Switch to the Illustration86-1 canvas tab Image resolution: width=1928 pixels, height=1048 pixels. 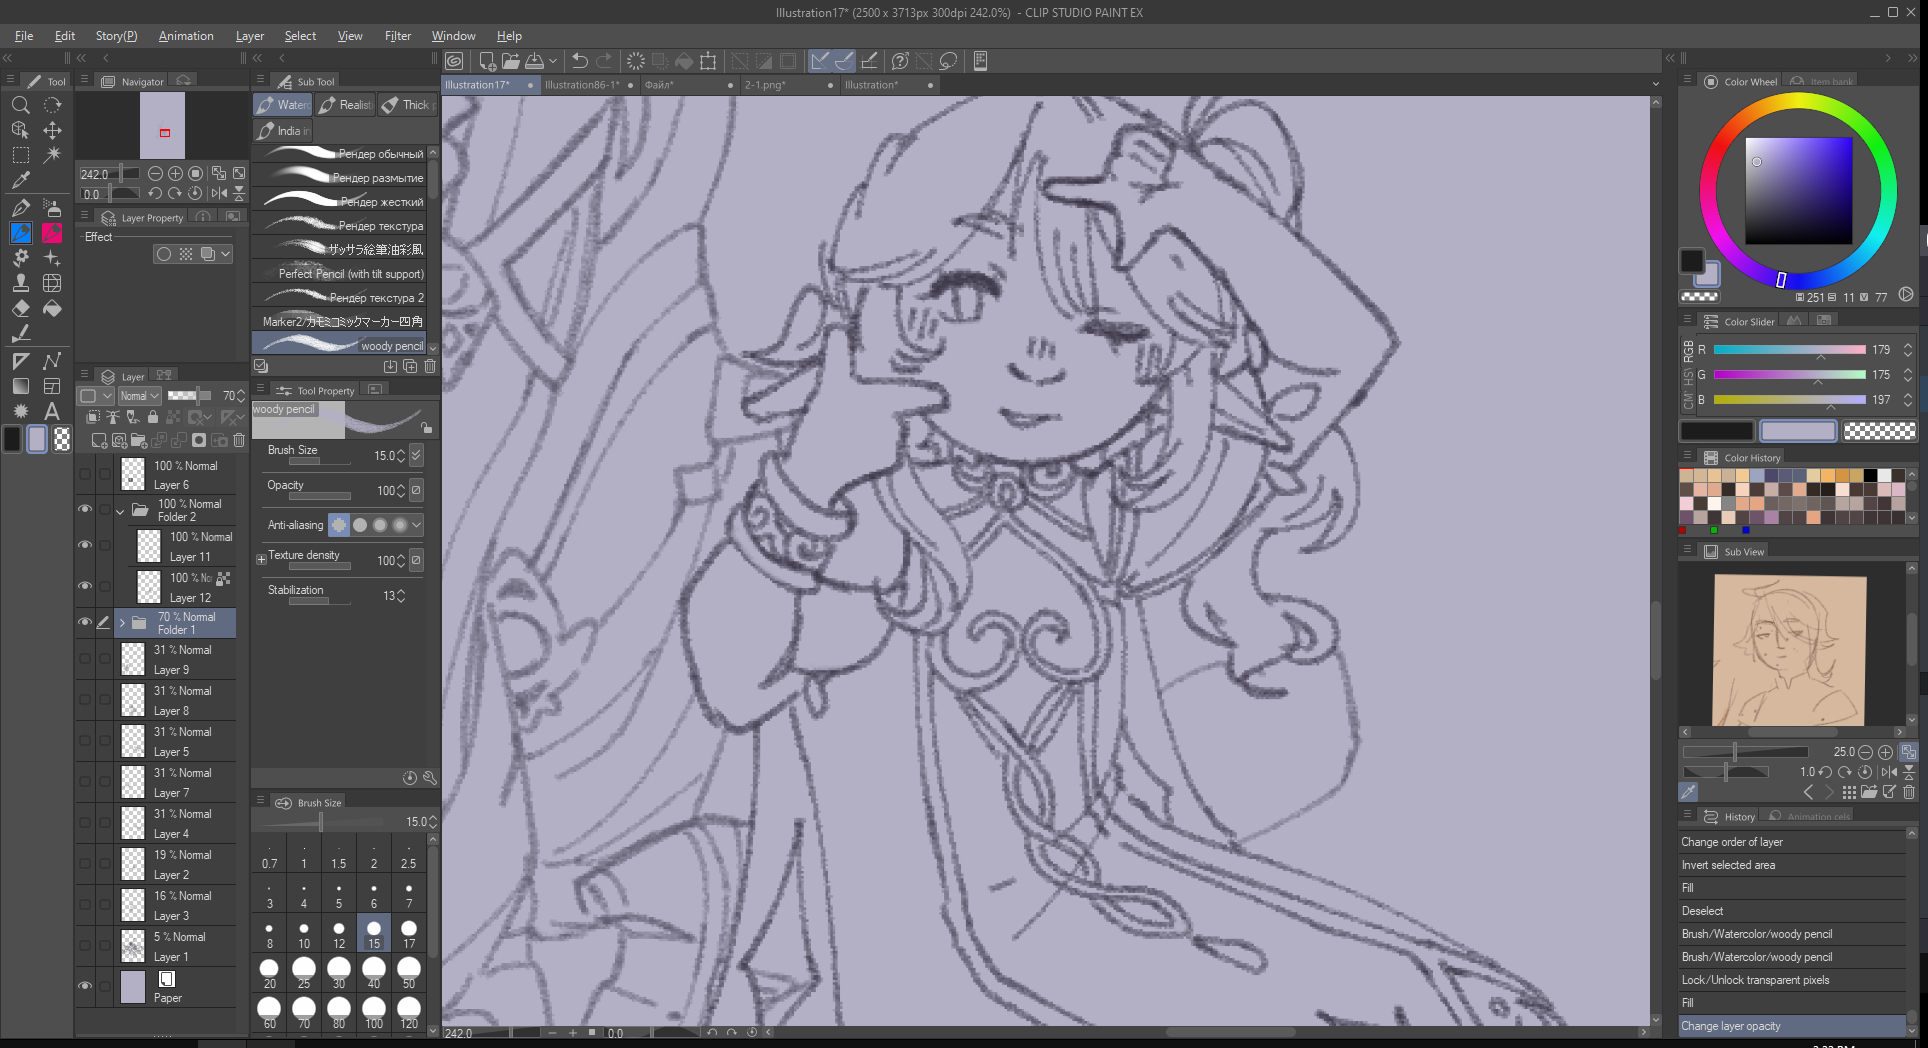click(x=582, y=85)
